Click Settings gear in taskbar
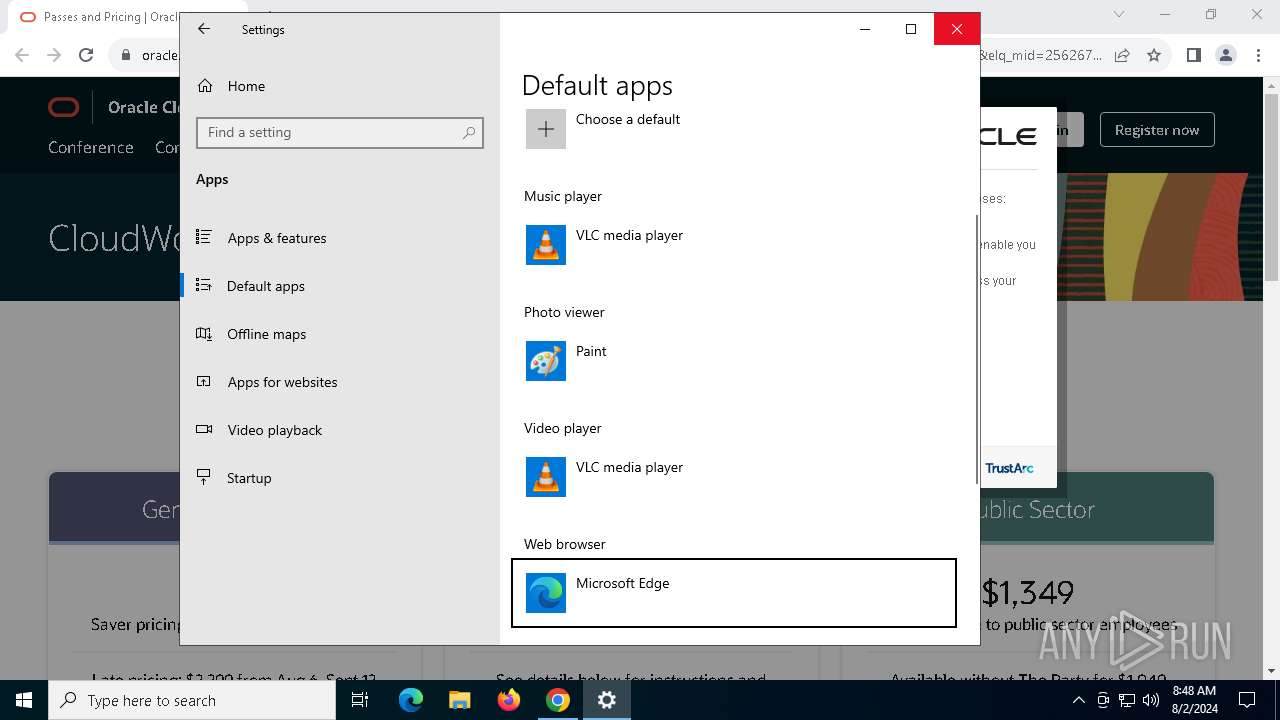1280x720 pixels. point(607,700)
